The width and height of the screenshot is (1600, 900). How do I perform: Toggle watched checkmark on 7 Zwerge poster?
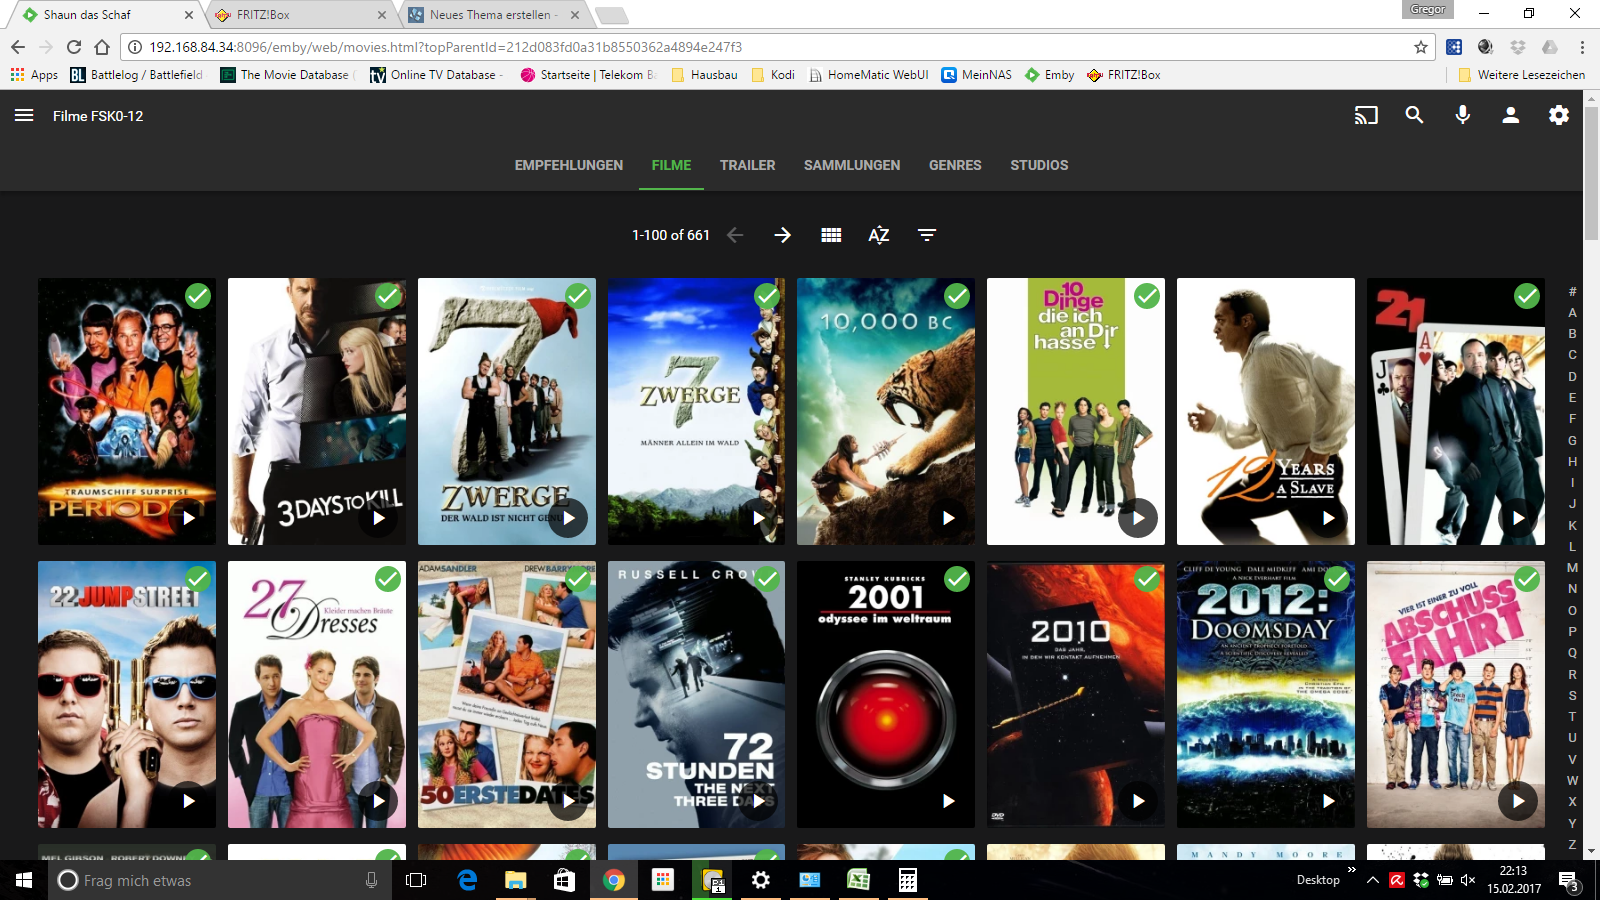pyautogui.click(x=577, y=296)
